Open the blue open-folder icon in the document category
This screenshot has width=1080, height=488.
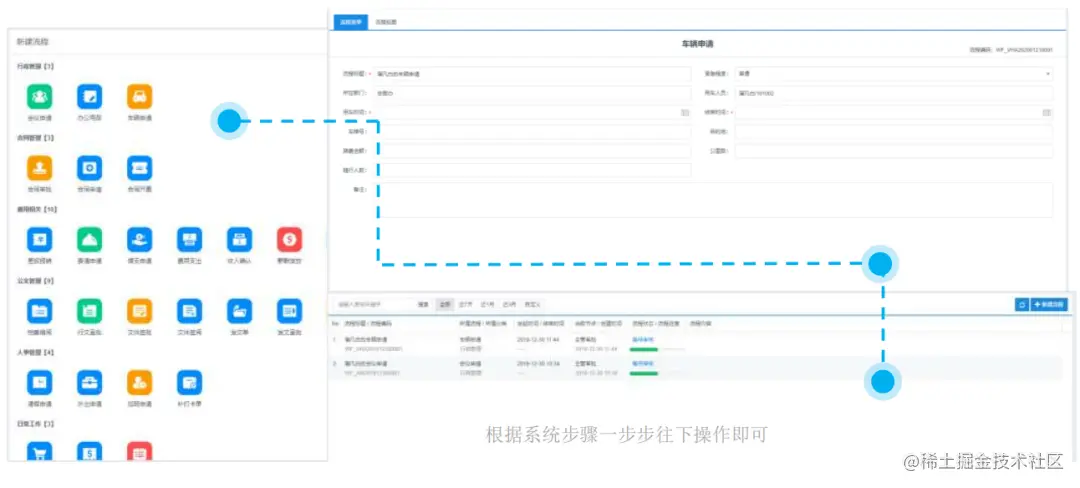coord(240,311)
